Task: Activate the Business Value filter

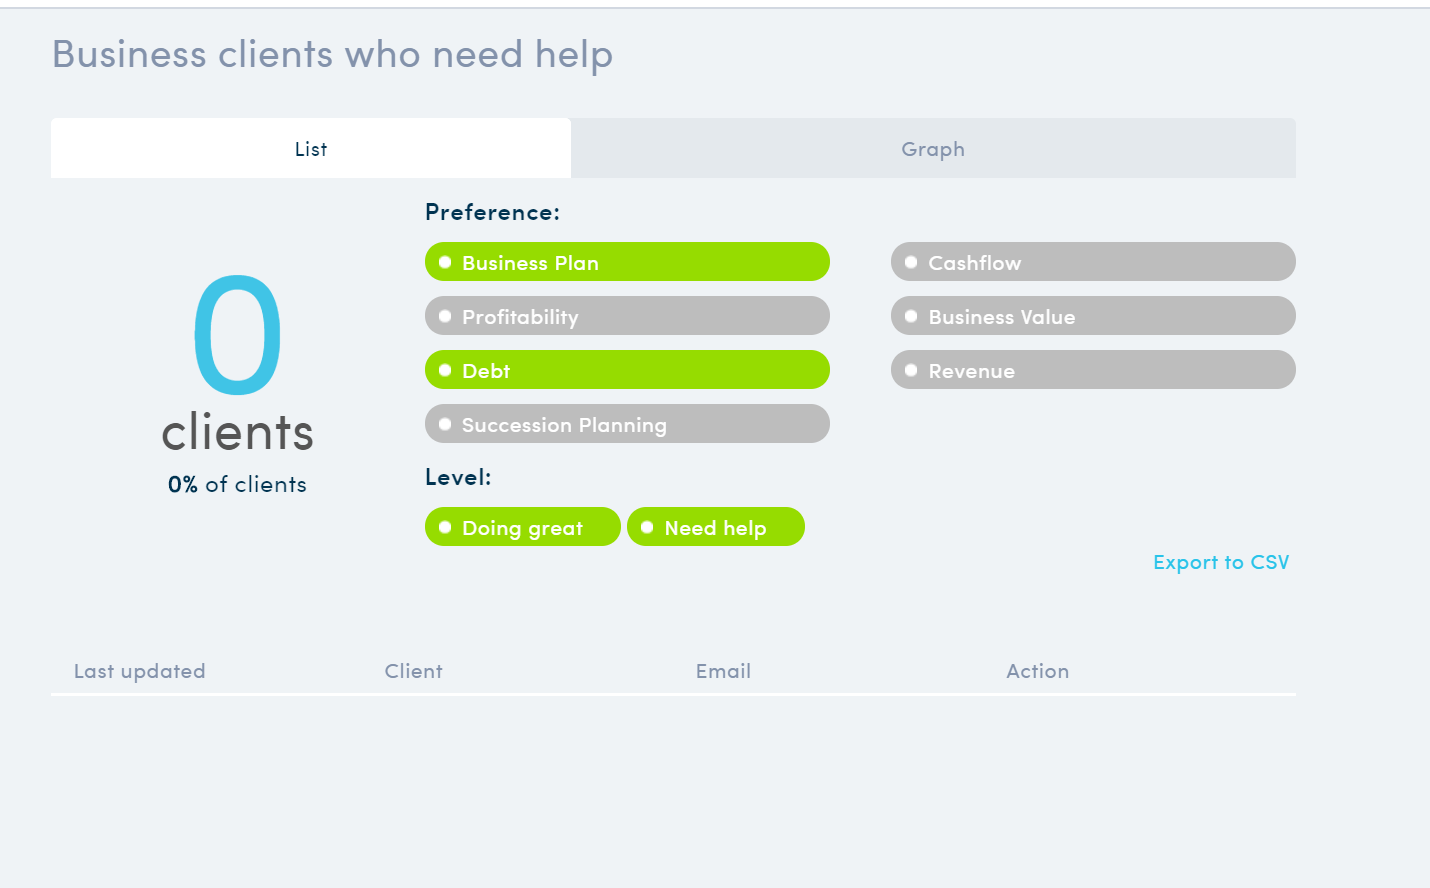Action: coord(1093,316)
